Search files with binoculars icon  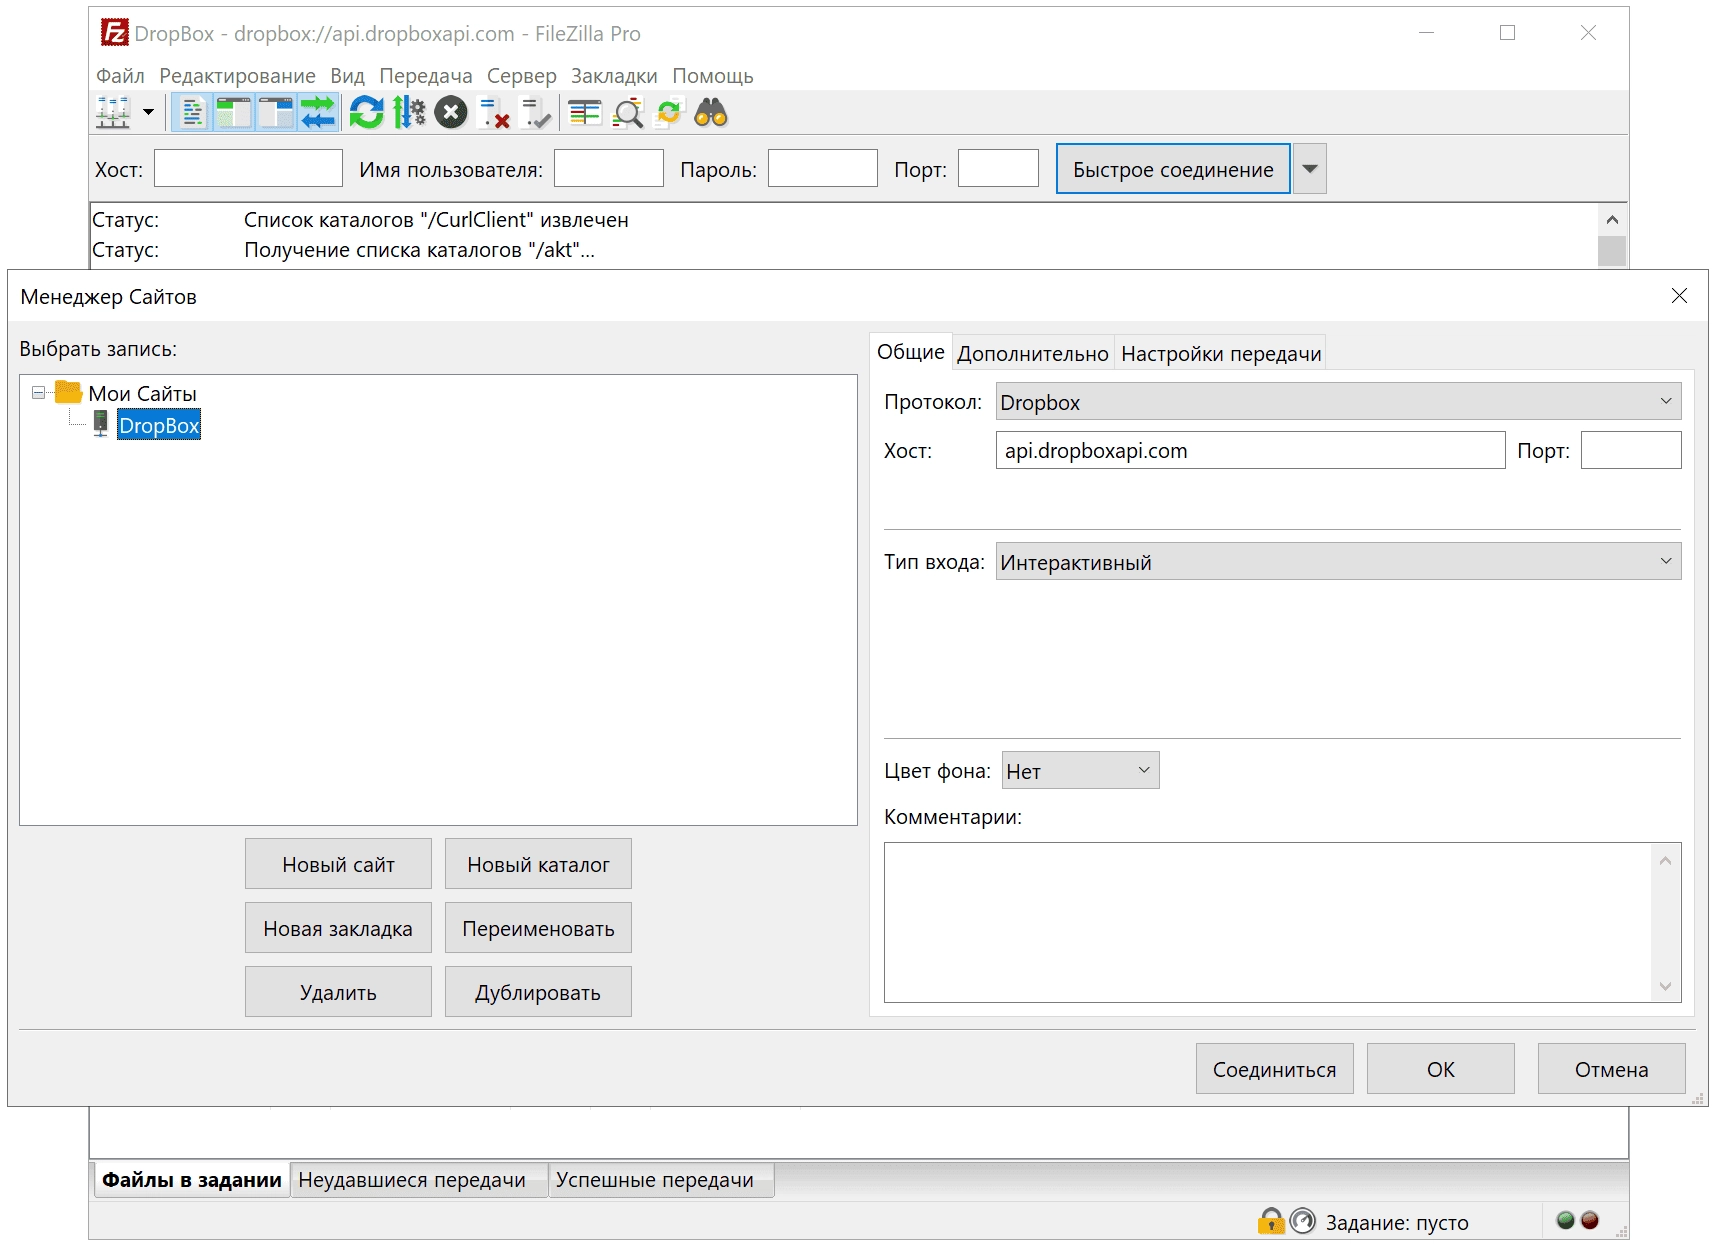coord(711,113)
